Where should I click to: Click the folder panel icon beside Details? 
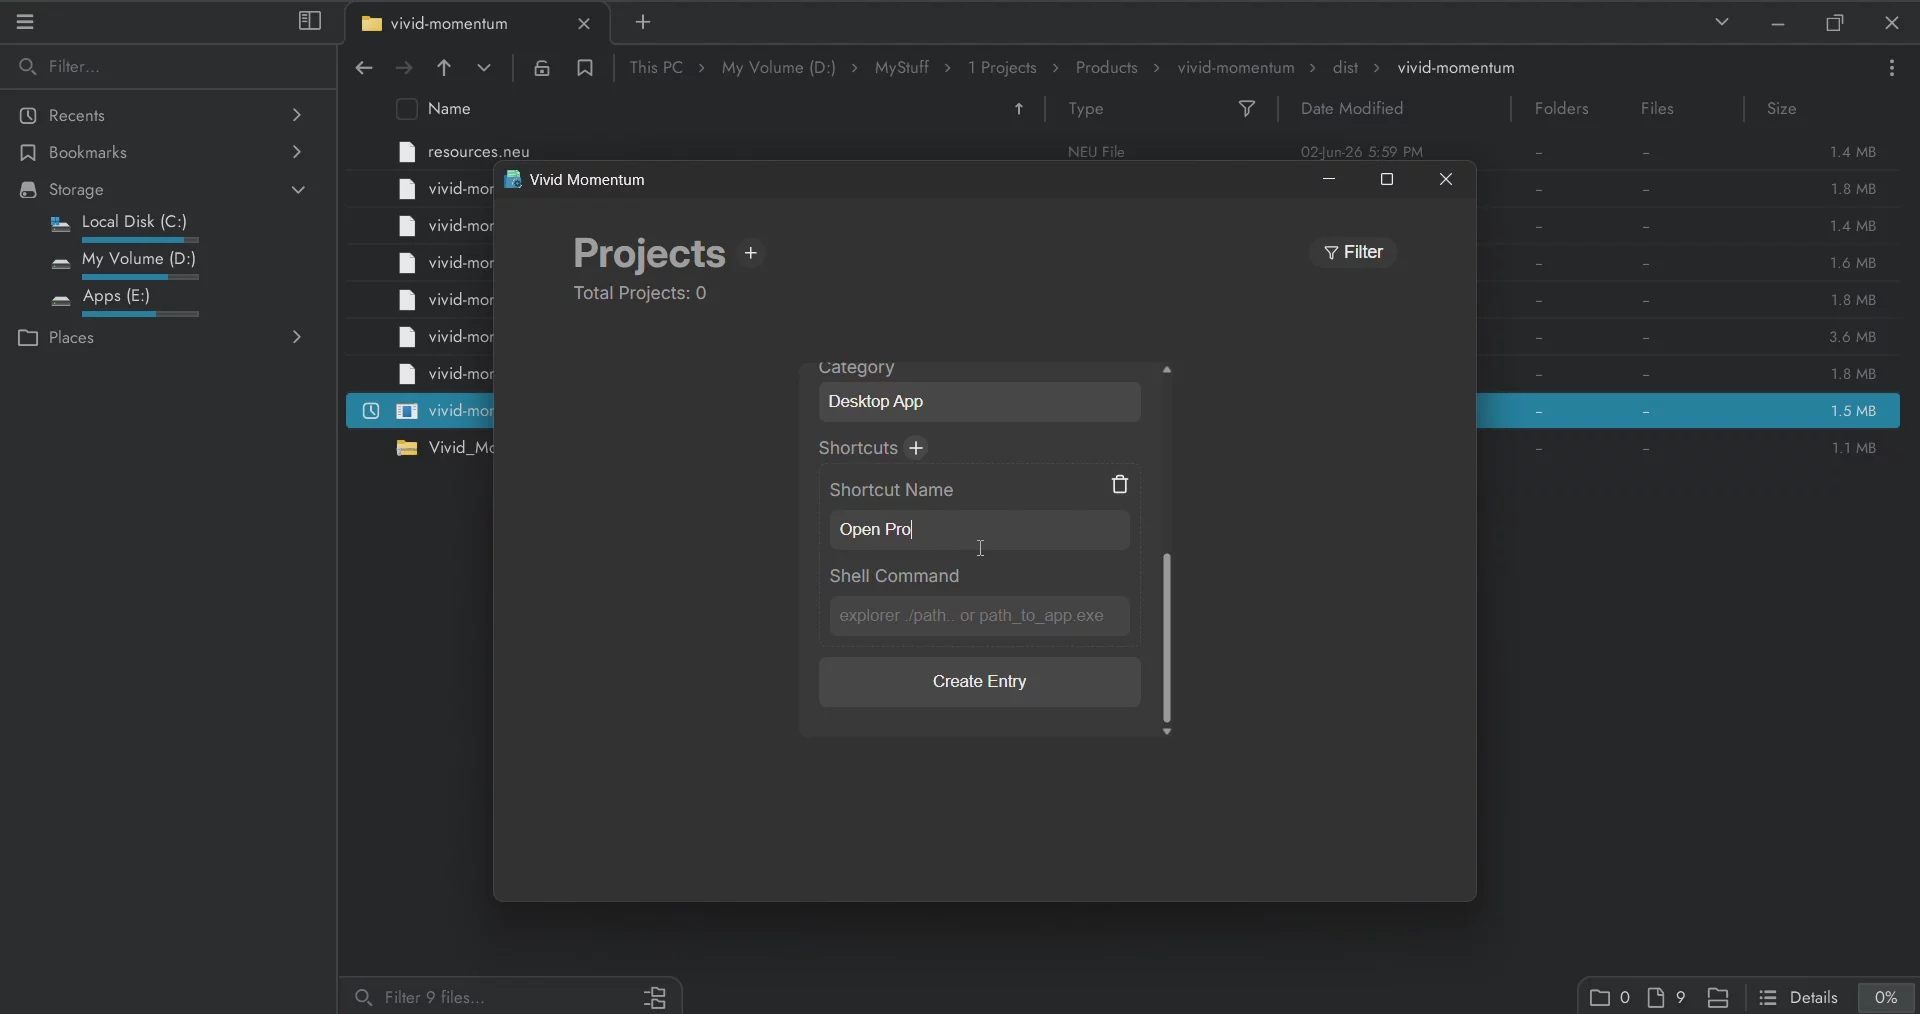coord(1719,998)
